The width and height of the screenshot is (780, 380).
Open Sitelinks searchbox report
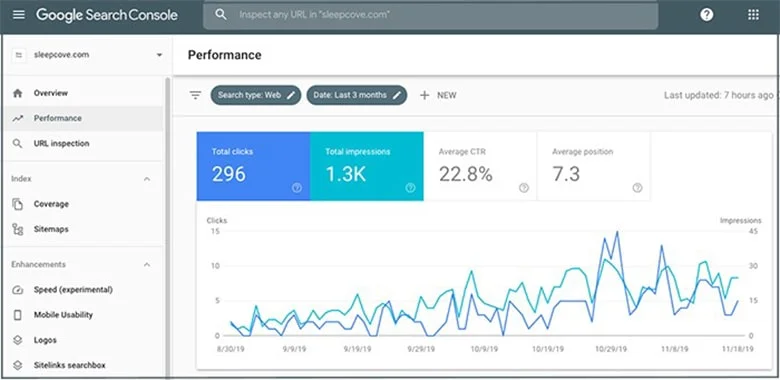click(x=83, y=366)
